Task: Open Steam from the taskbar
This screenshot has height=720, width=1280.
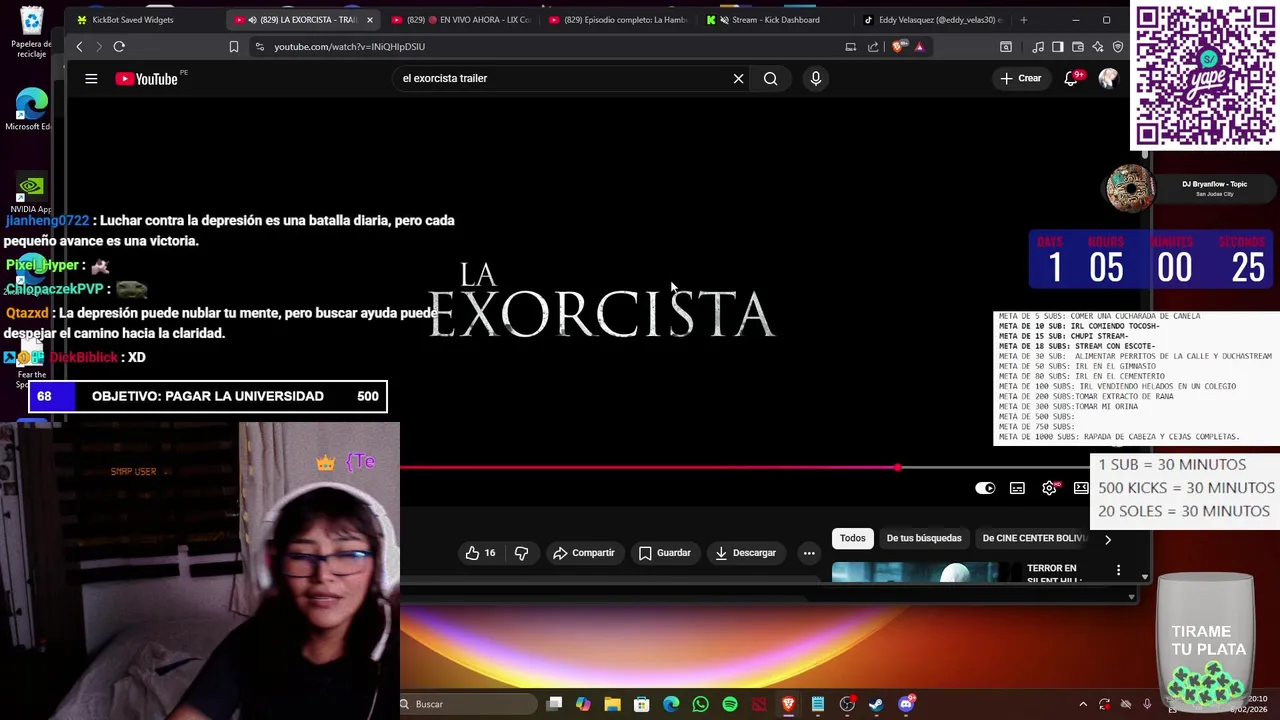Action: [876, 704]
